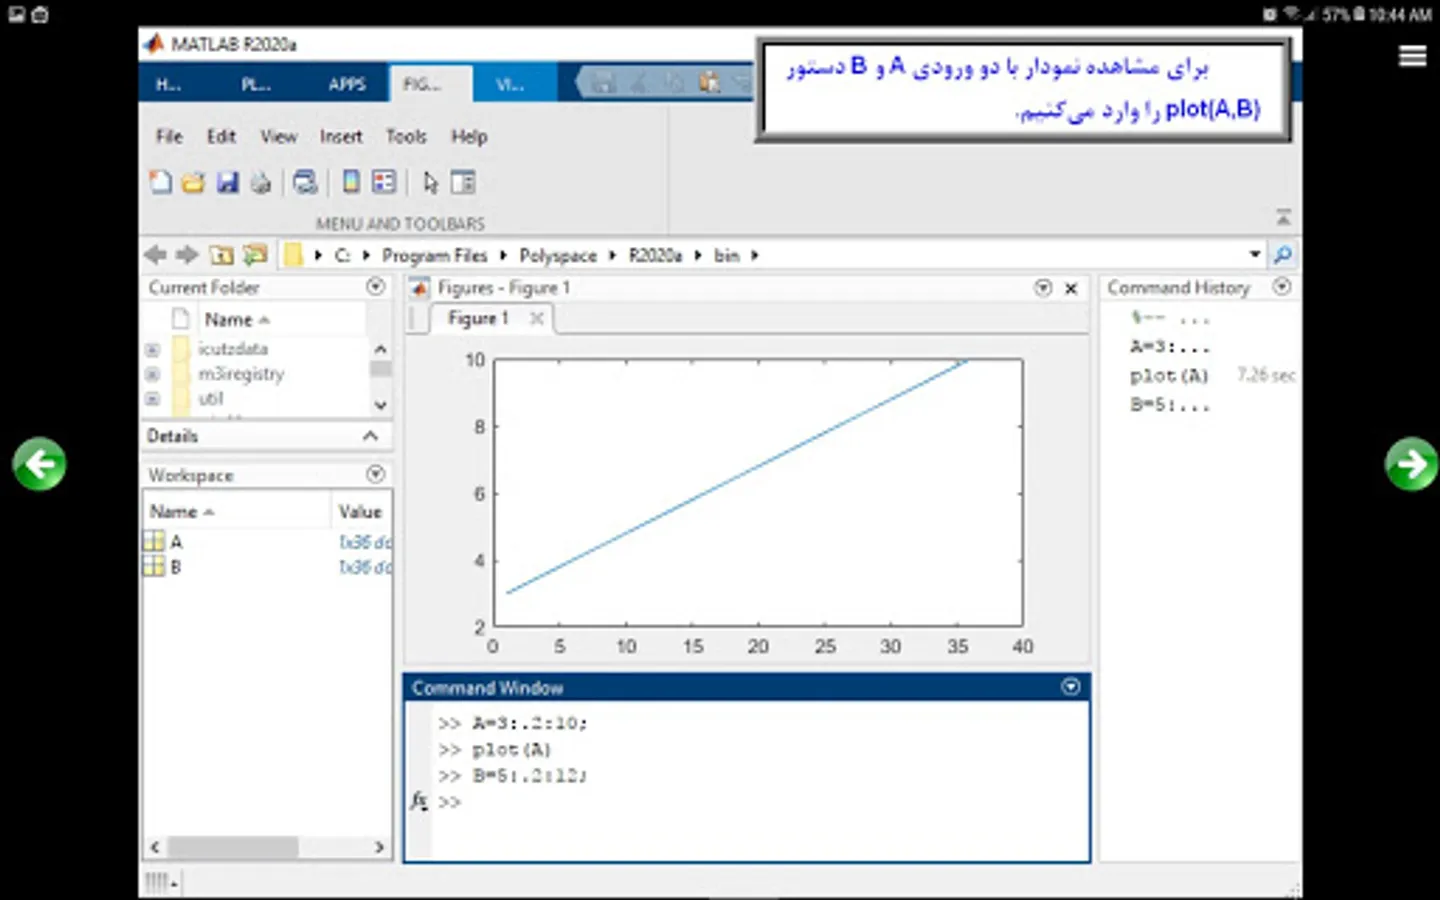
Task: Click the Workspace Value column header
Action: pos(360,512)
